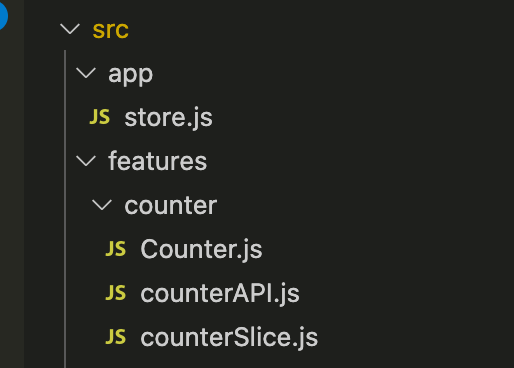Screen dimensions: 514x368
Task: Click the JS icon beside counterAPI.js
Action: coord(115,293)
